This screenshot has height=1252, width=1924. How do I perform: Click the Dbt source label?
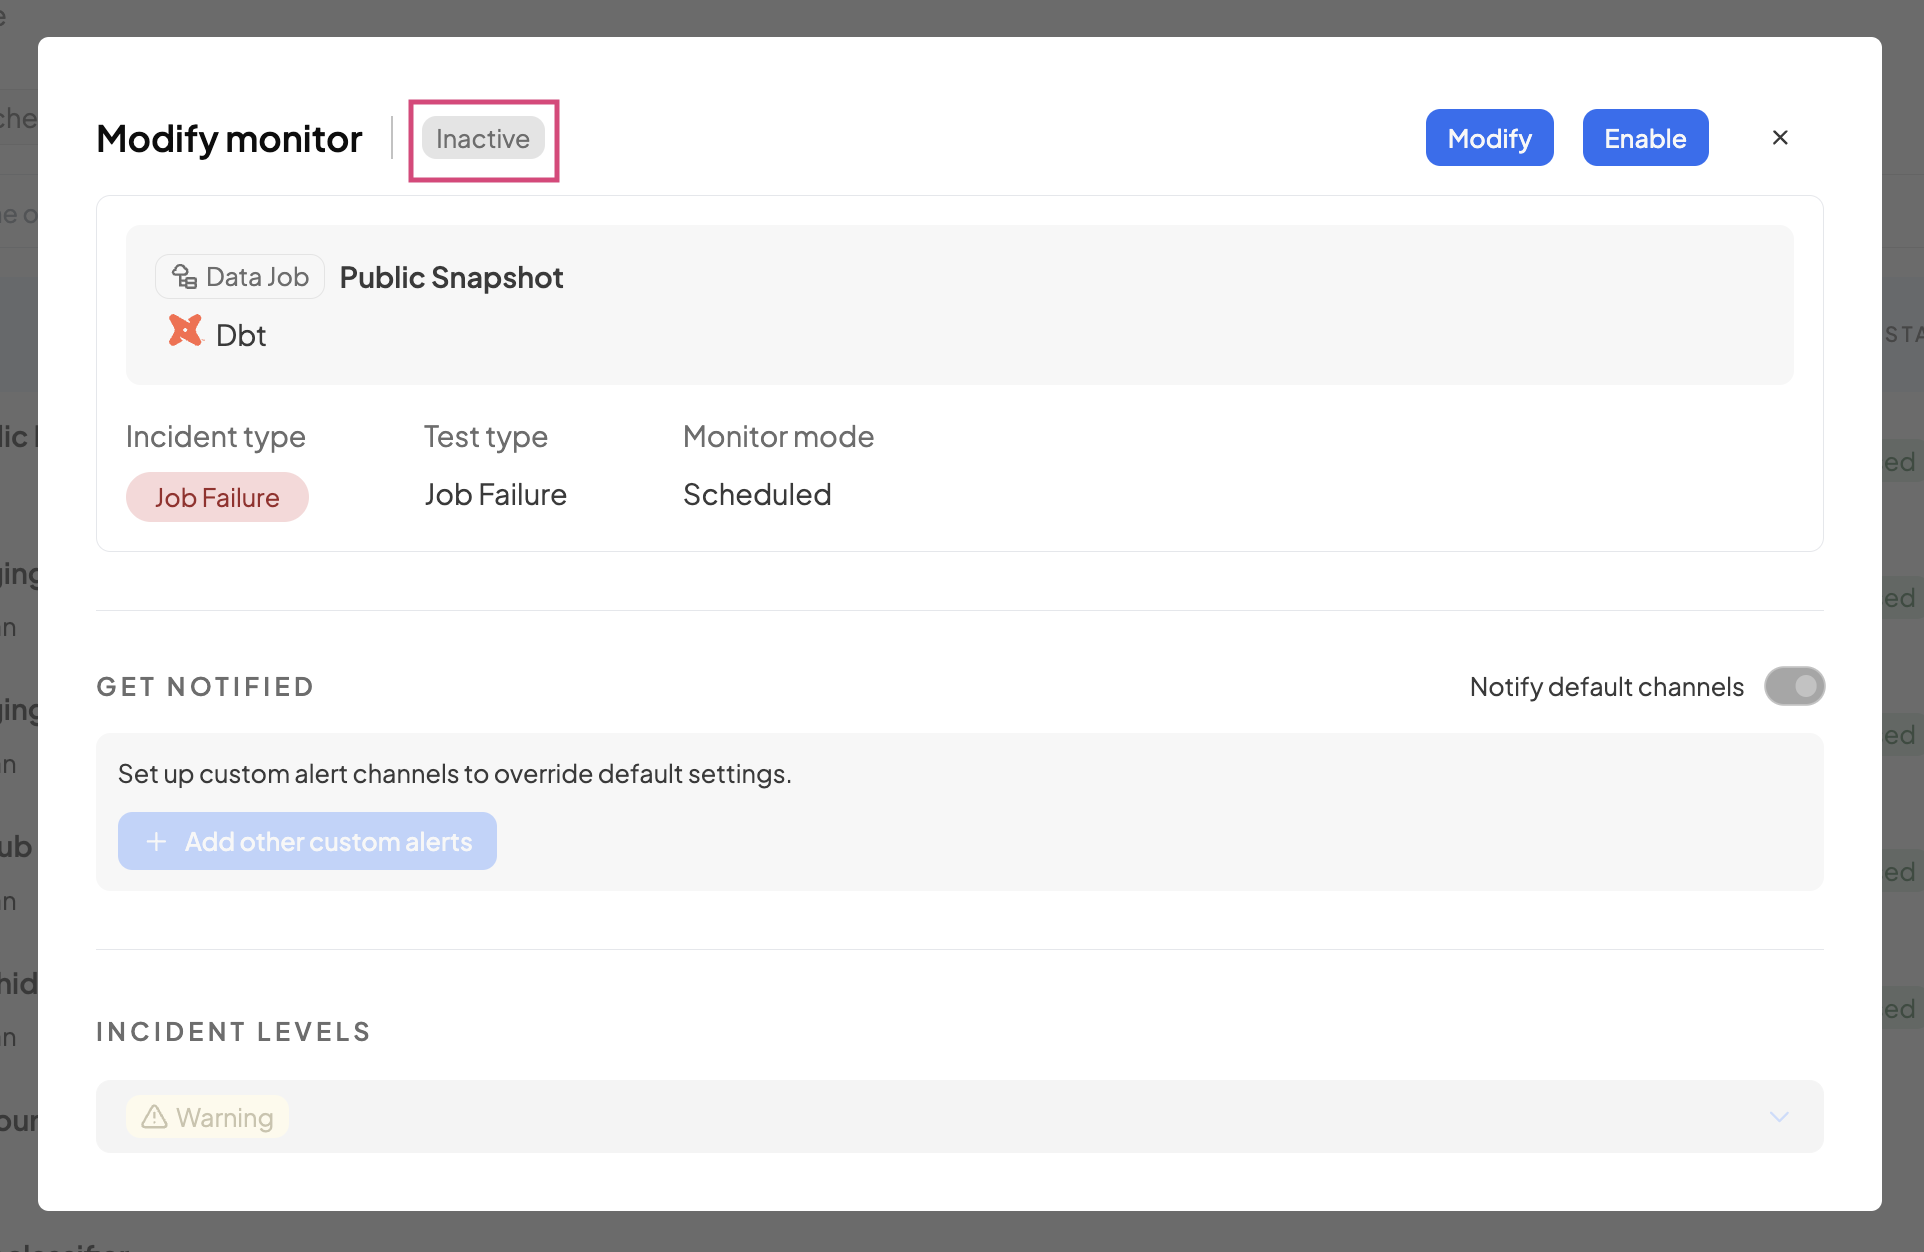coord(241,336)
